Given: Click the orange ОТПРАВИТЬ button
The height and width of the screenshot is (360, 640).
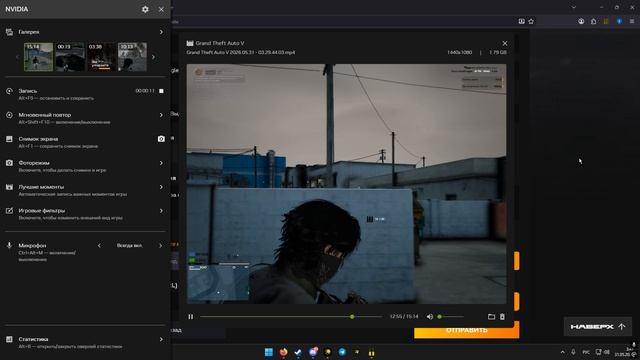Looking at the screenshot, I should (467, 330).
